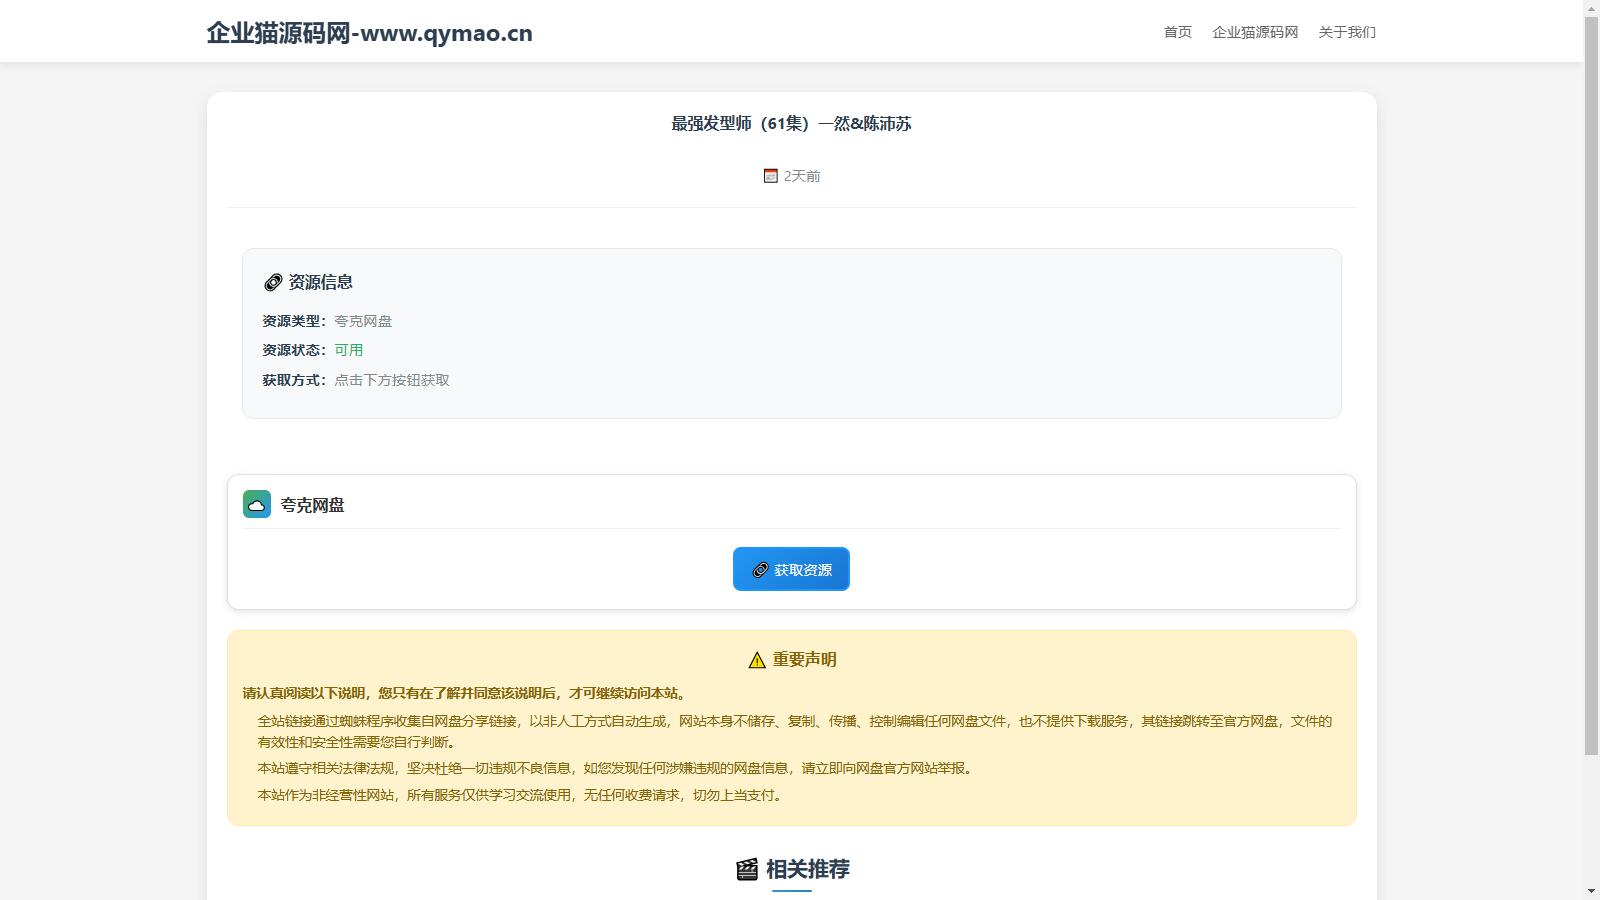
Task: Go to 企业猫源码网 in the top menu
Action: [x=1255, y=32]
